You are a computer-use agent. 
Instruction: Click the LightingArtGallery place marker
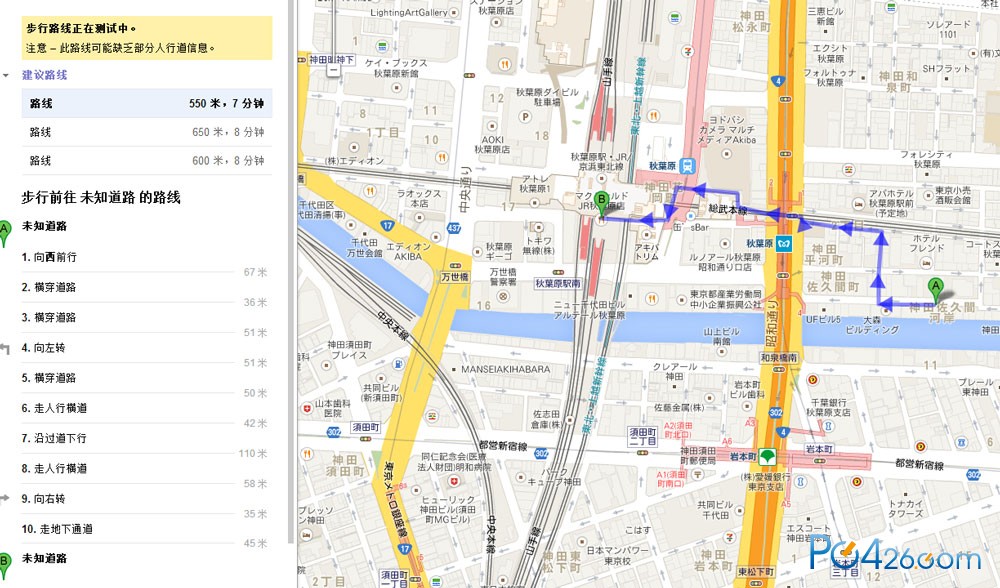pyautogui.click(x=454, y=12)
